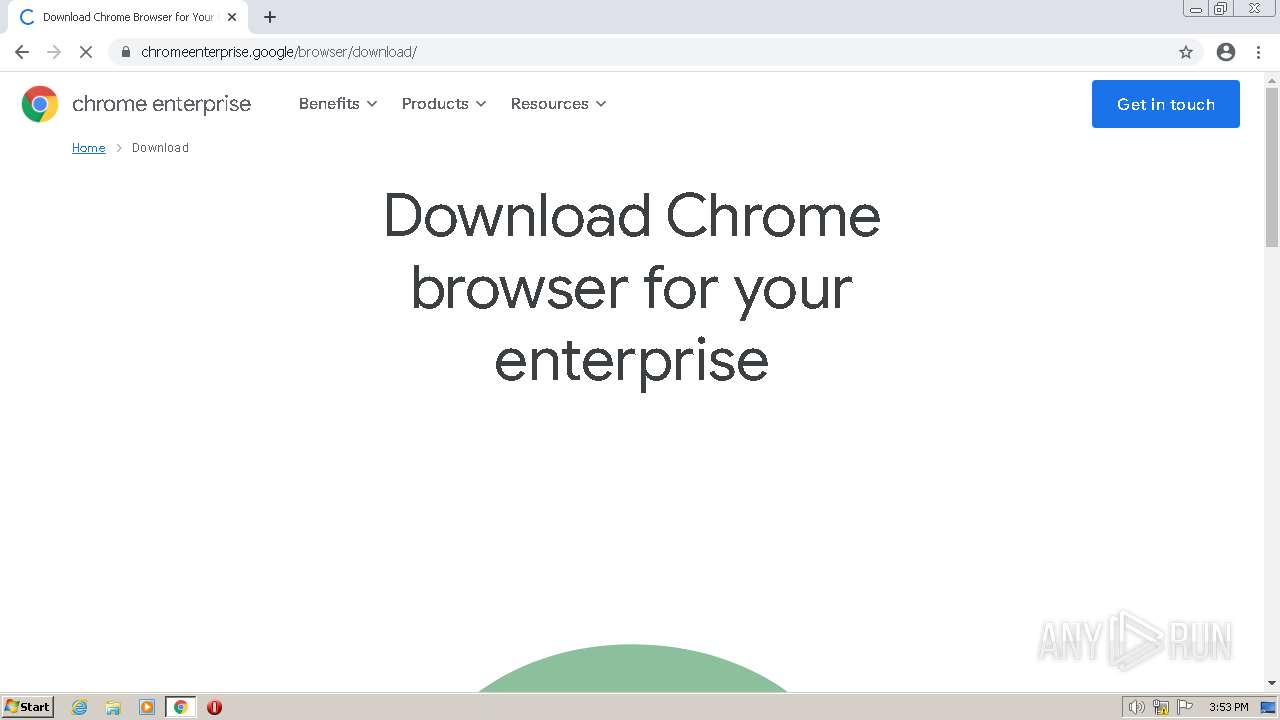
Task: Open the Chrome profile avatar
Action: pyautogui.click(x=1226, y=52)
